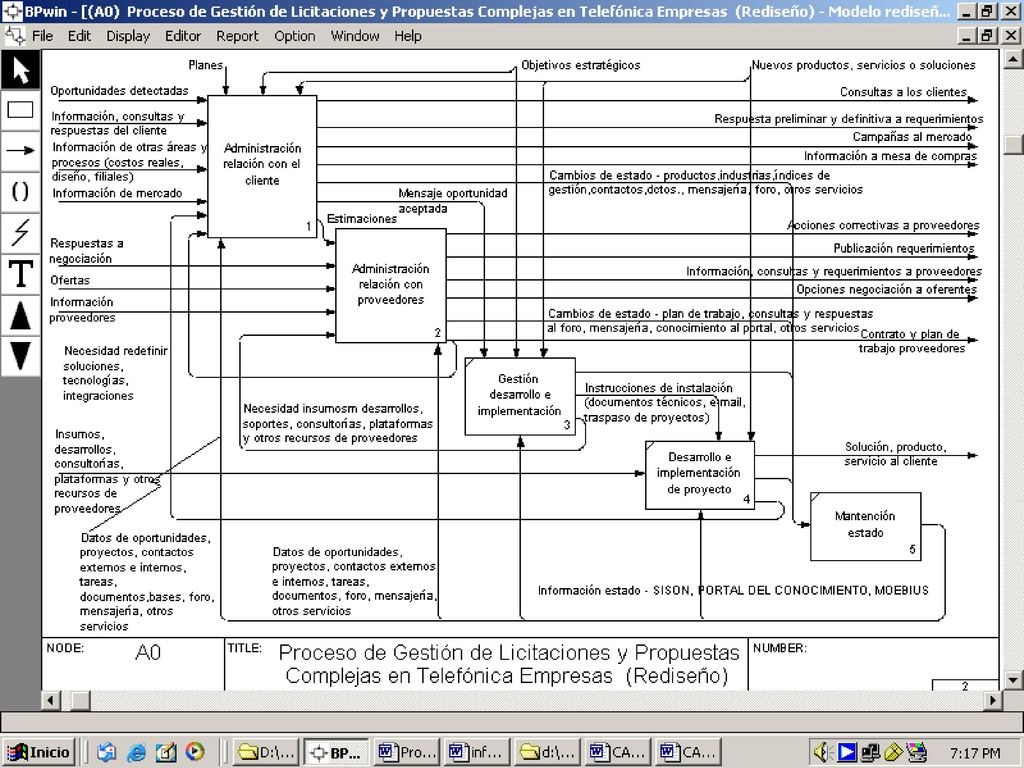Click the up triangle parent diagram tool
The height and width of the screenshot is (768, 1024).
pos(20,315)
